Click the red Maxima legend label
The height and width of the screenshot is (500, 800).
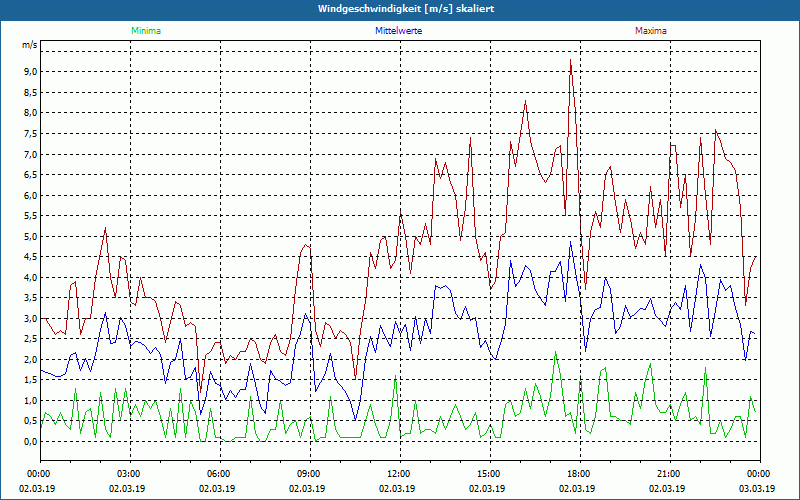click(x=651, y=31)
